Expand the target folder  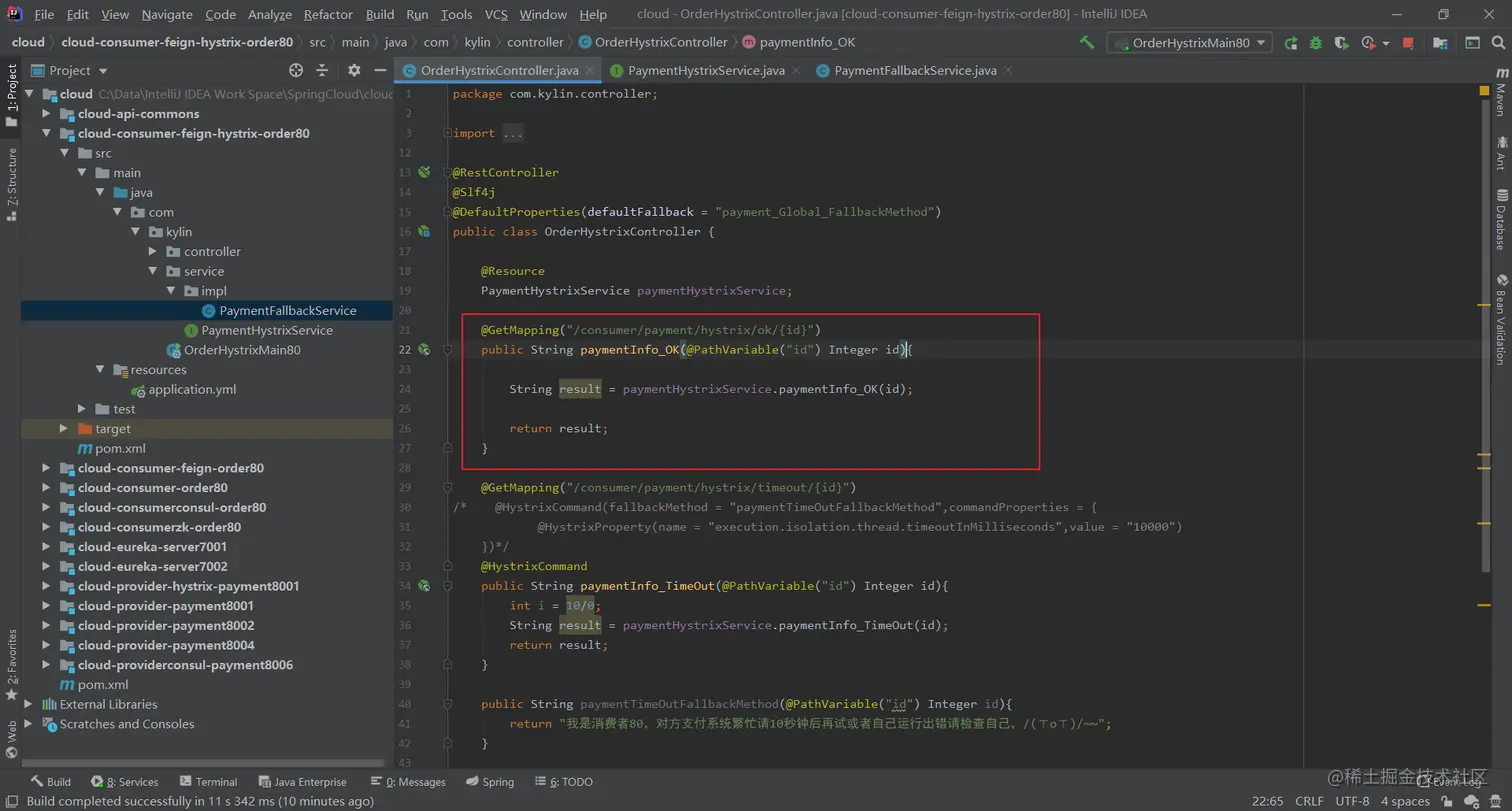click(x=64, y=428)
